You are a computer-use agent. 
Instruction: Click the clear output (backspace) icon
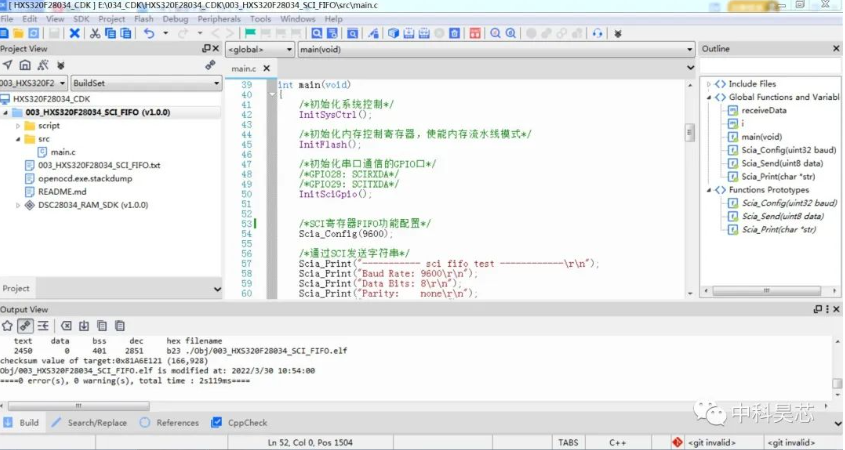click(66, 326)
